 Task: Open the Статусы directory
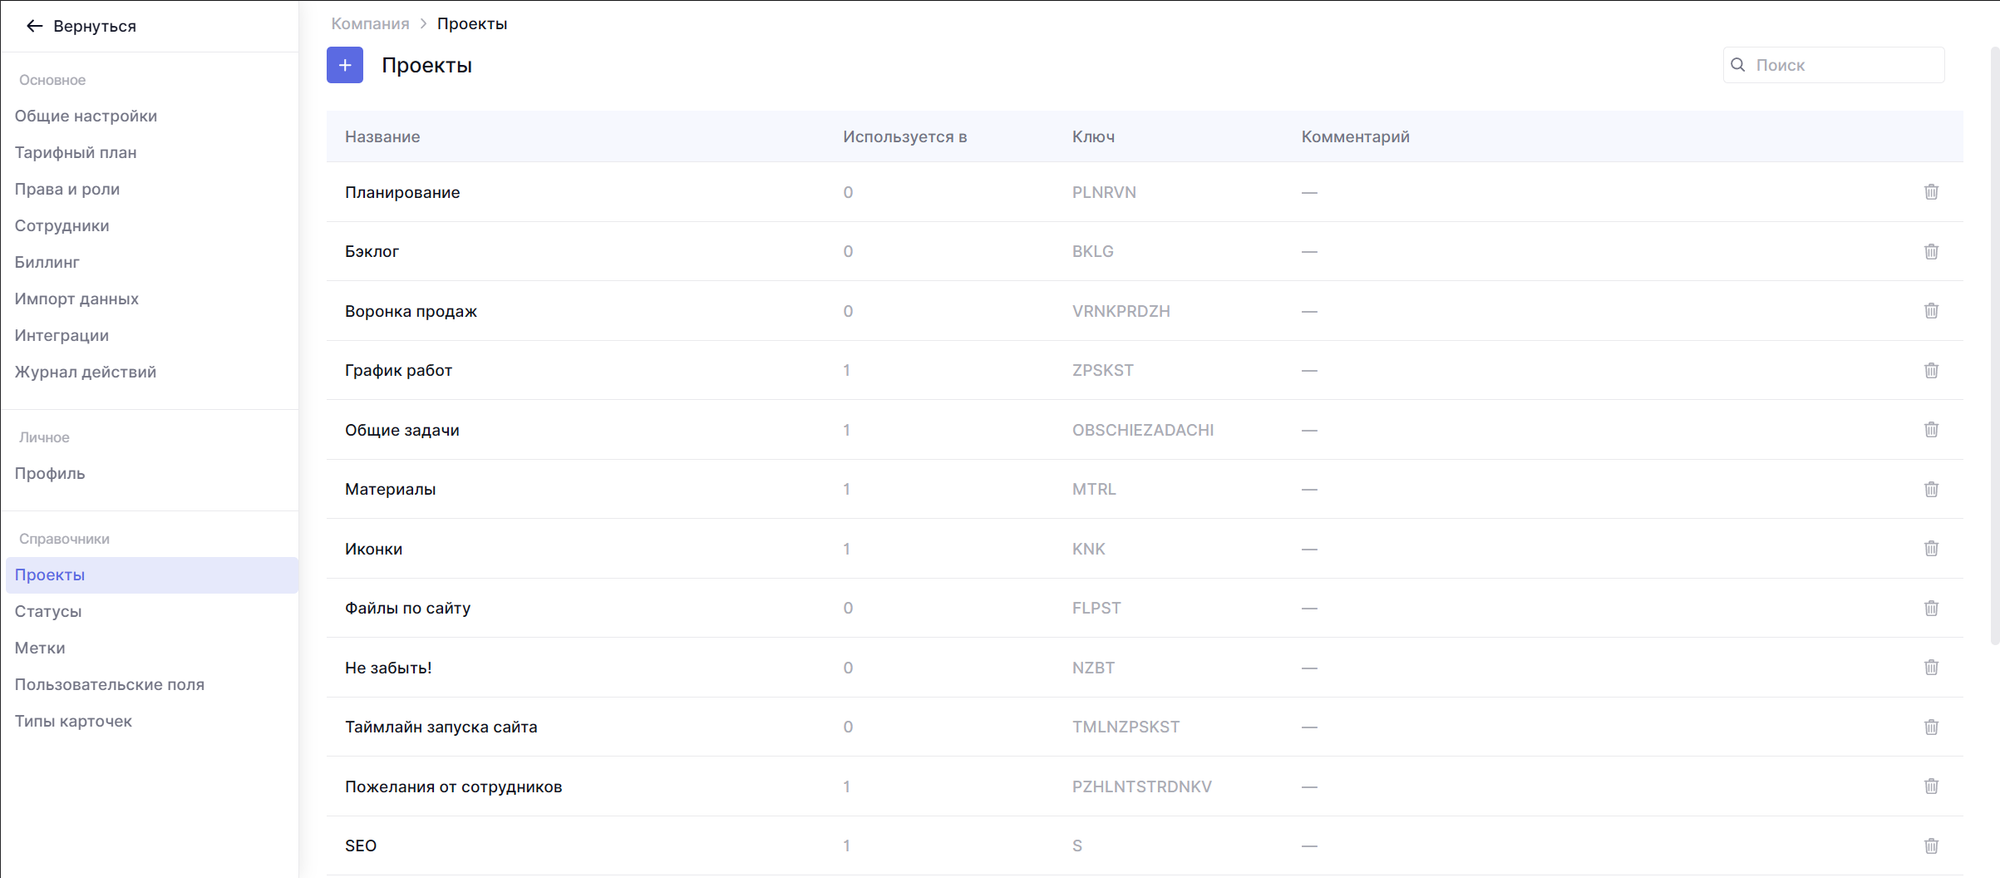point(48,611)
